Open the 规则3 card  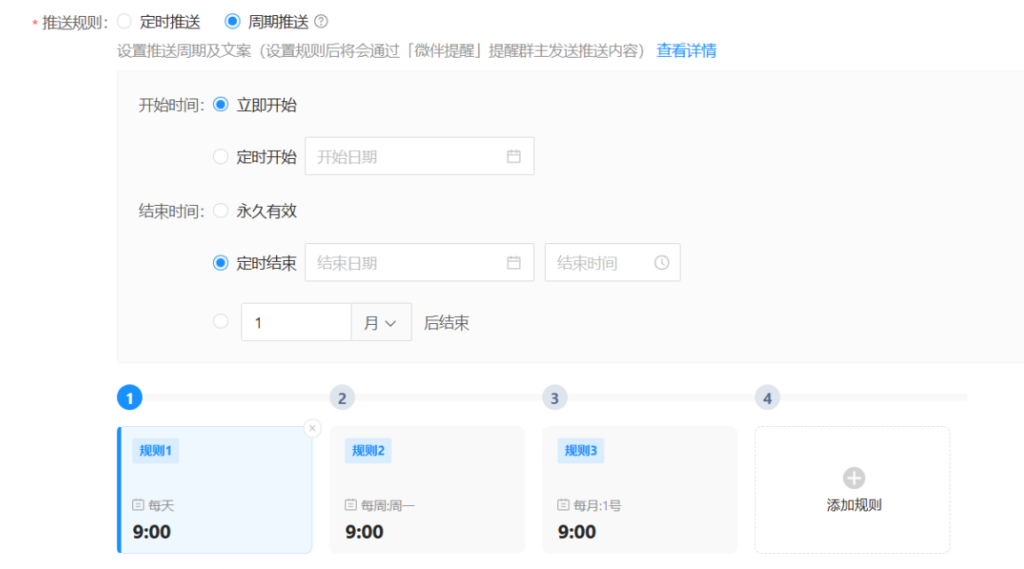coord(639,490)
